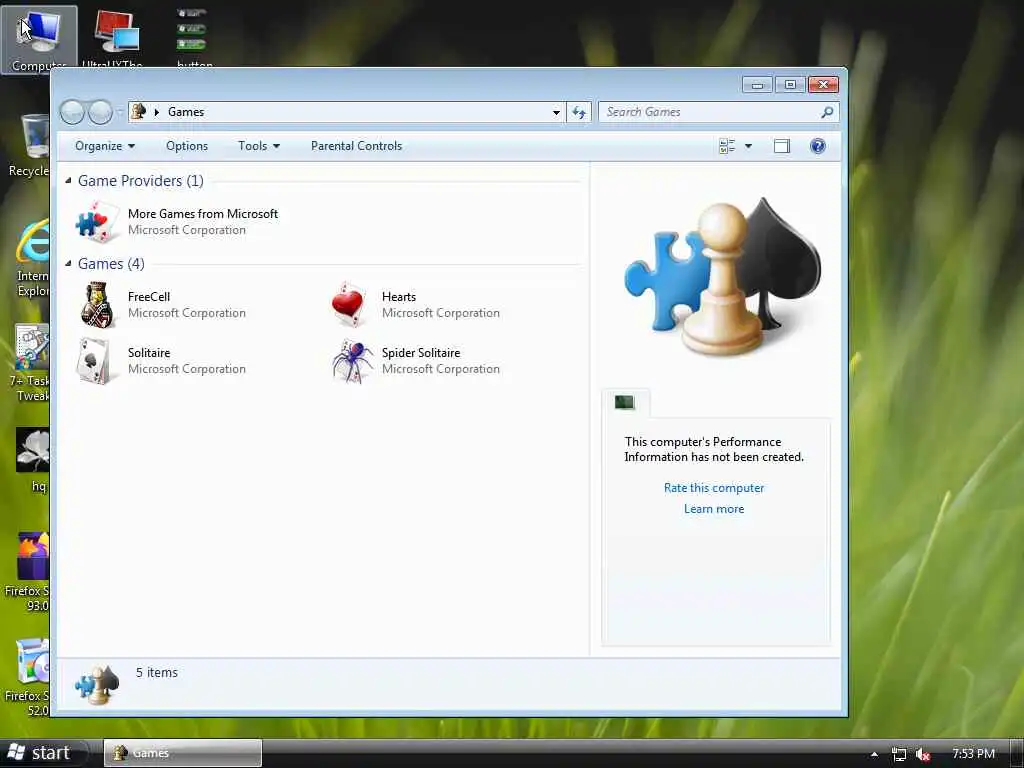Click the Game Providers (1) header text
Viewport: 1024px width, 768px height.
click(x=140, y=181)
